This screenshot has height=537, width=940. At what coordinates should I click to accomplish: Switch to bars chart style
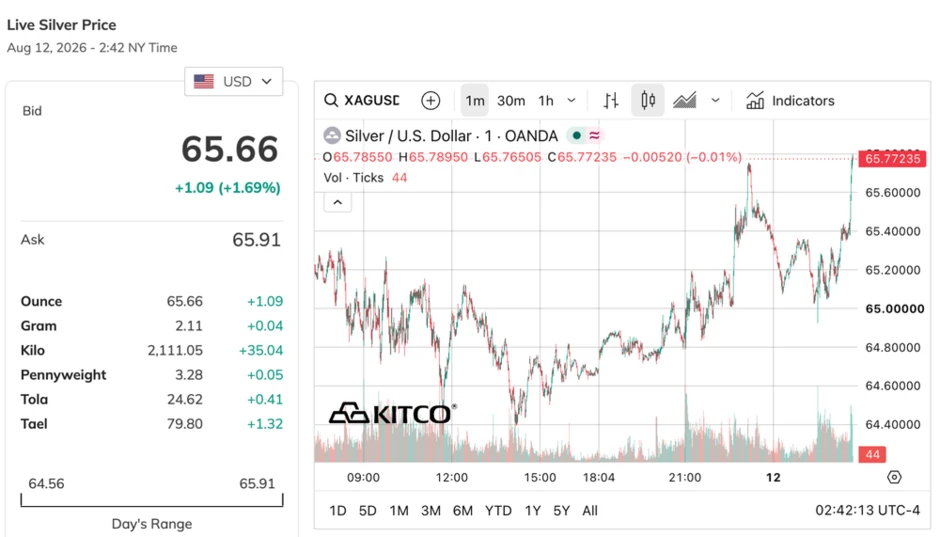pos(611,100)
